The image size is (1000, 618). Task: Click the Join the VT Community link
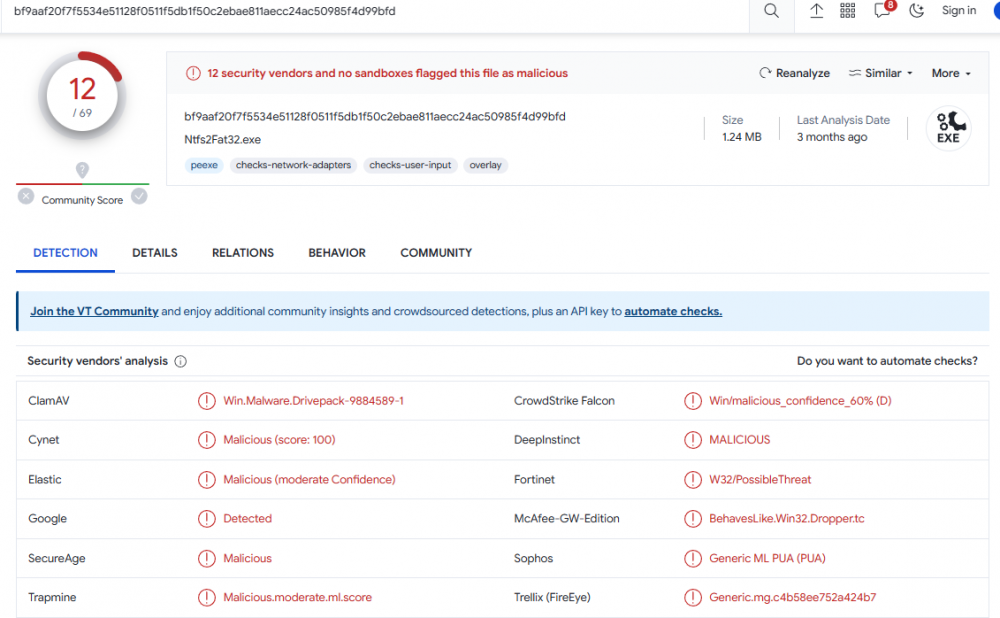pos(94,311)
